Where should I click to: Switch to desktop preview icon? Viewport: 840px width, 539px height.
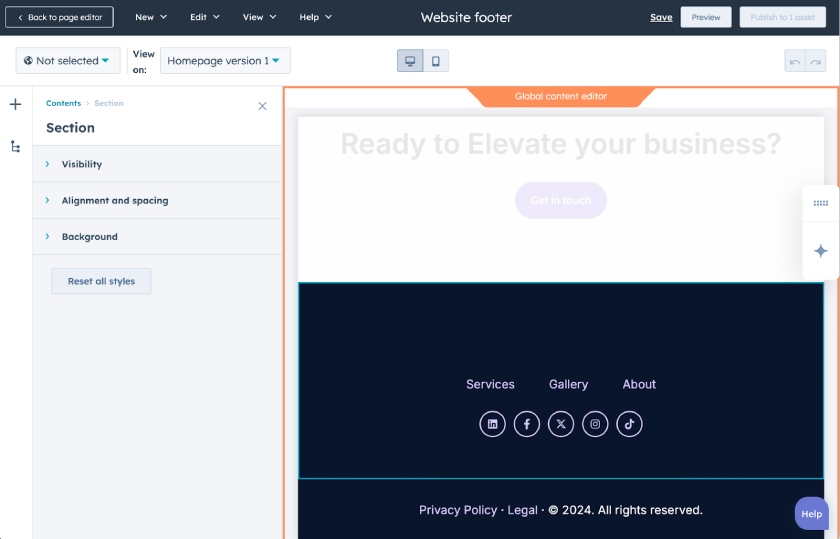(410, 61)
